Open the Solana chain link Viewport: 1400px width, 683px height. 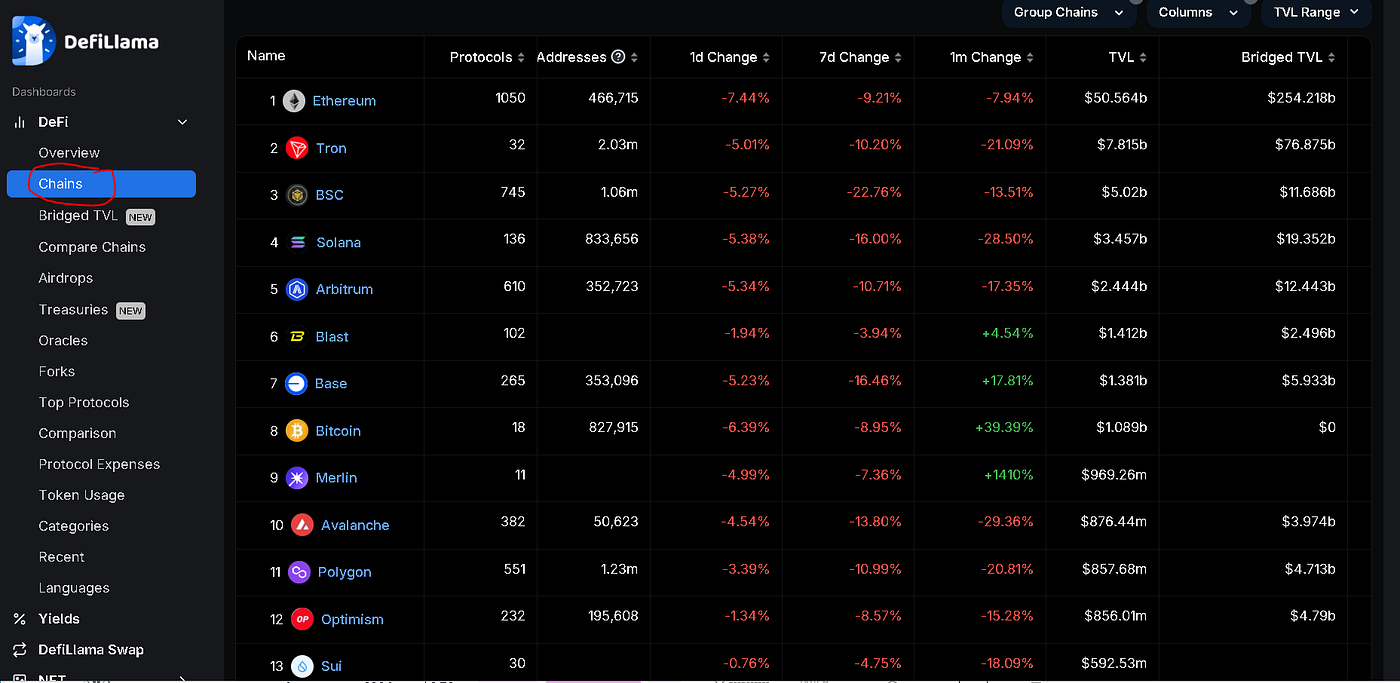pyautogui.click(x=339, y=242)
